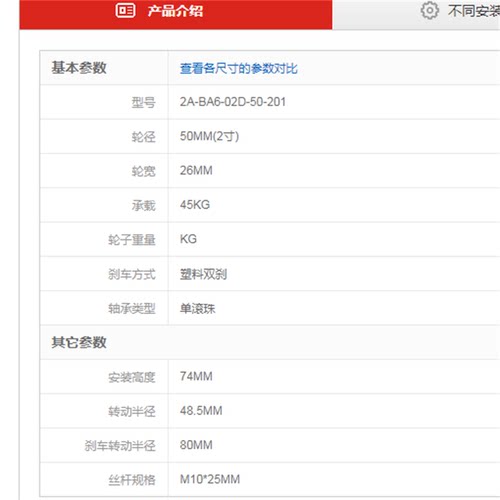This screenshot has width=500, height=500.
Task: Select the 74MM install height value
Action: 196,376
